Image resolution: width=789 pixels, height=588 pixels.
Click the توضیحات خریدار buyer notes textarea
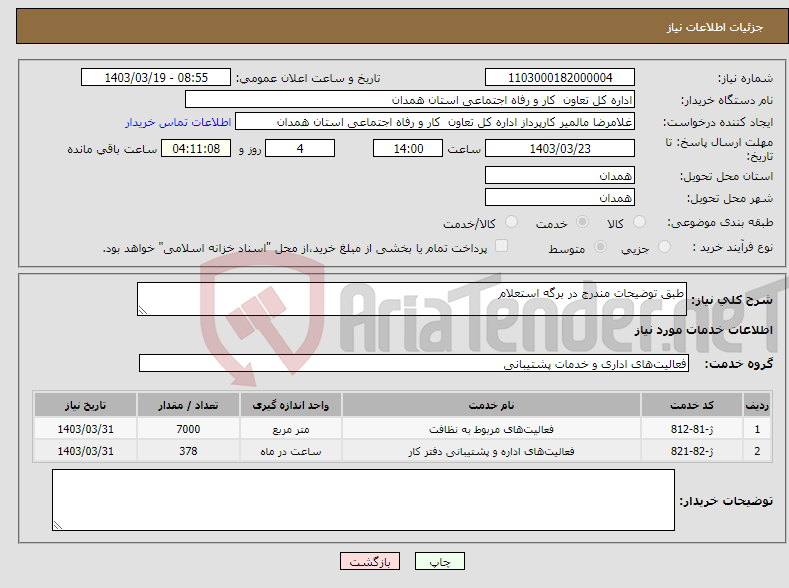(x=363, y=500)
